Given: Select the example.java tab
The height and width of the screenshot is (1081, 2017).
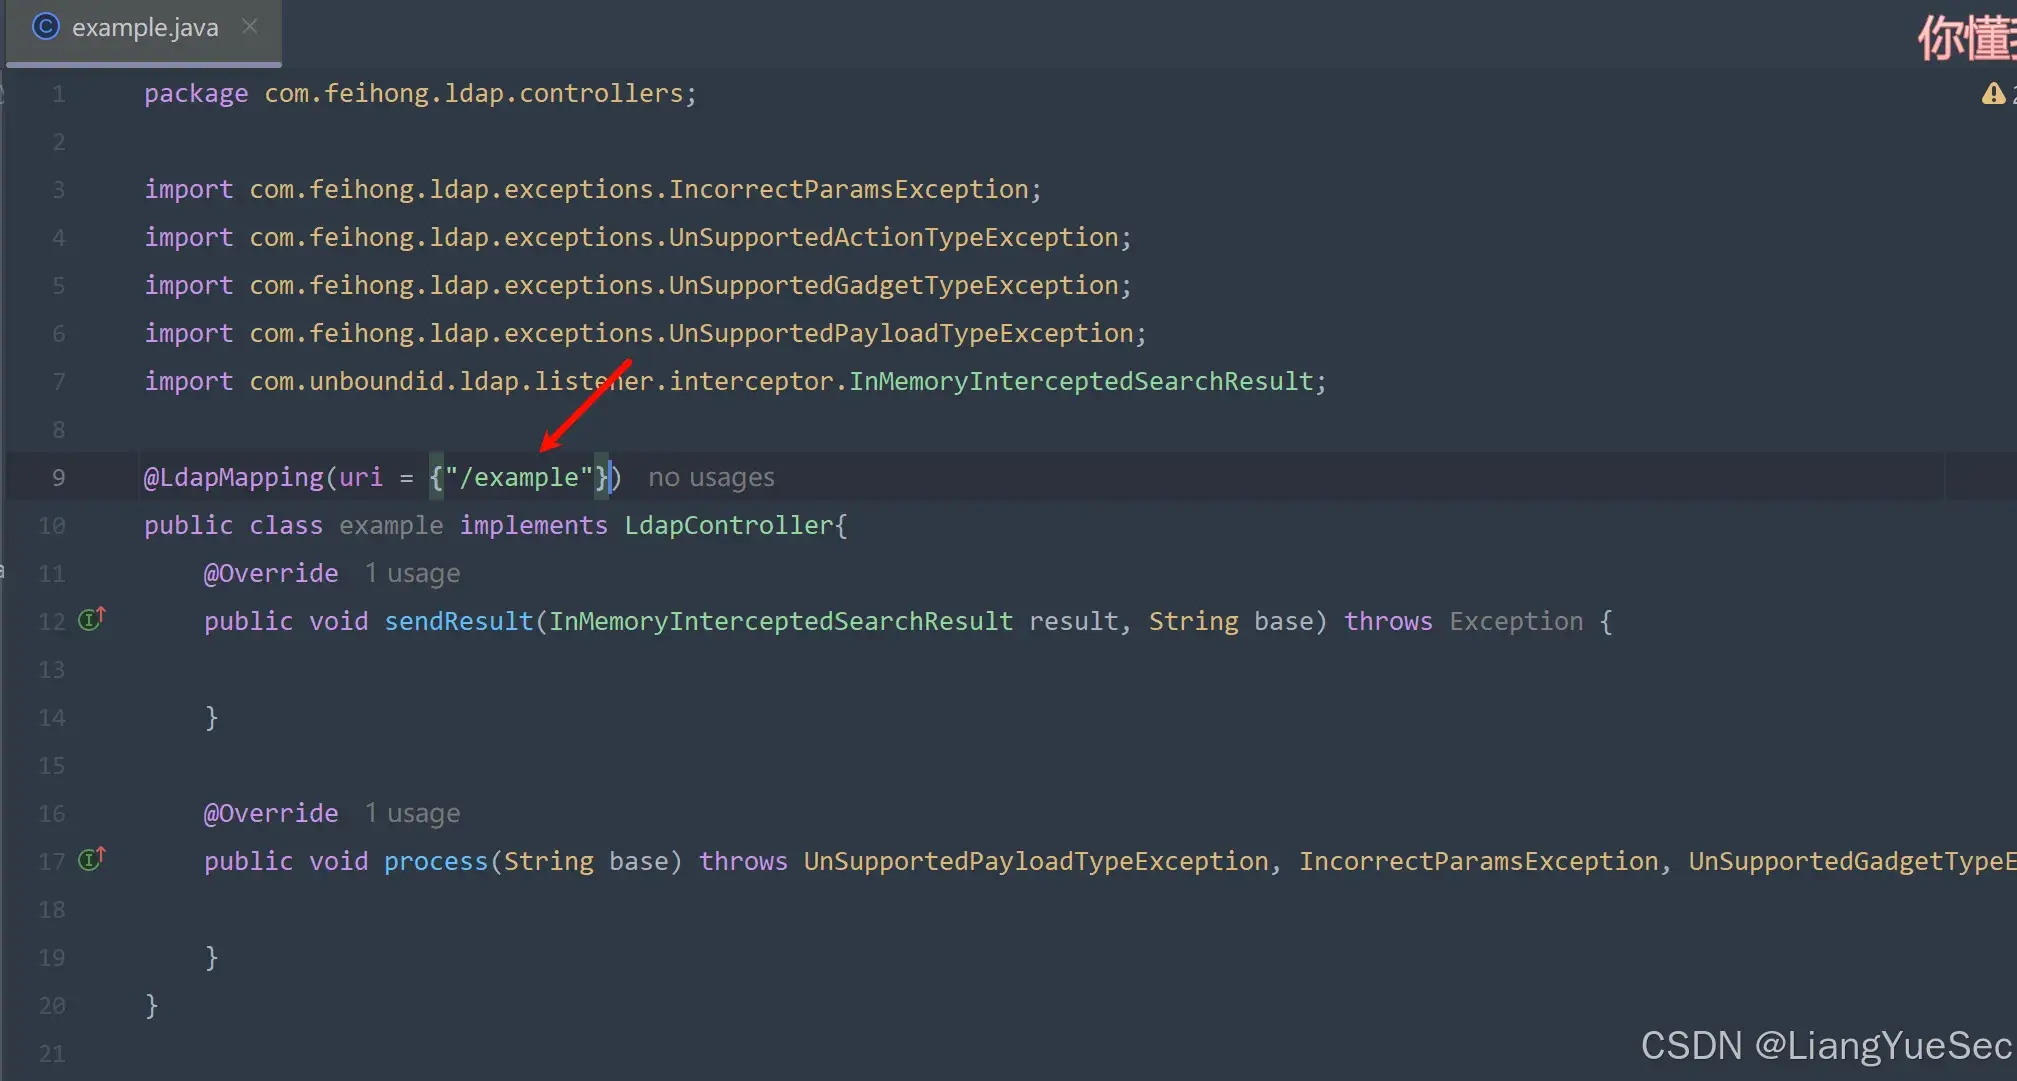Looking at the screenshot, I should pos(145,28).
